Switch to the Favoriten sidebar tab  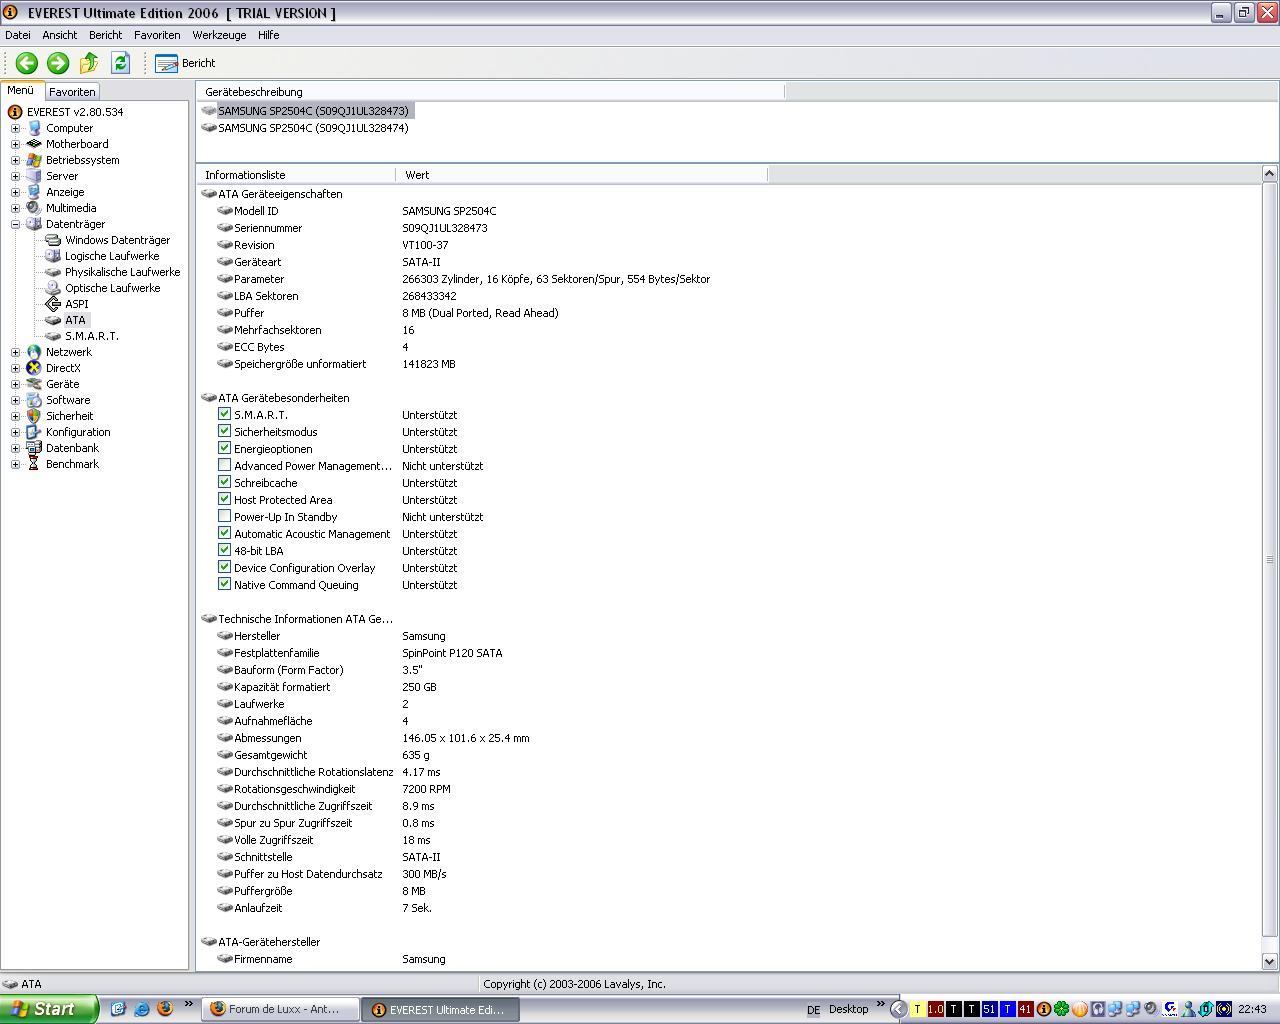pos(72,91)
